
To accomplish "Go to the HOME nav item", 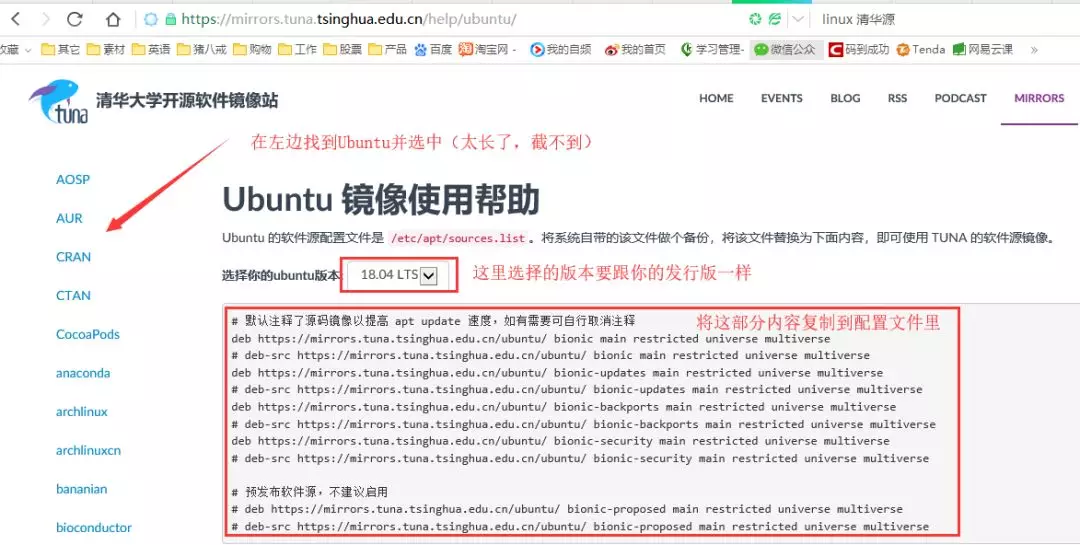I will coord(716,99).
